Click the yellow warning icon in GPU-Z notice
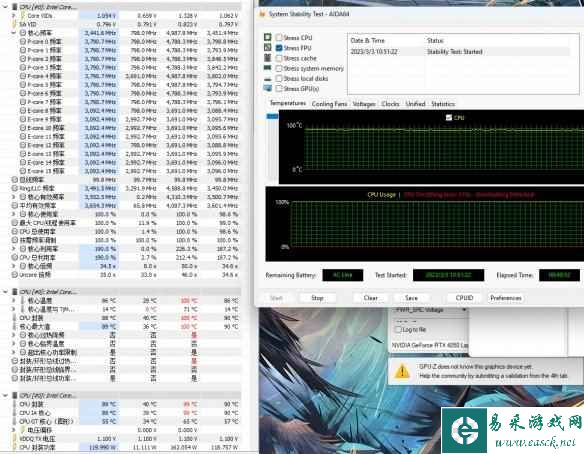 click(402, 371)
